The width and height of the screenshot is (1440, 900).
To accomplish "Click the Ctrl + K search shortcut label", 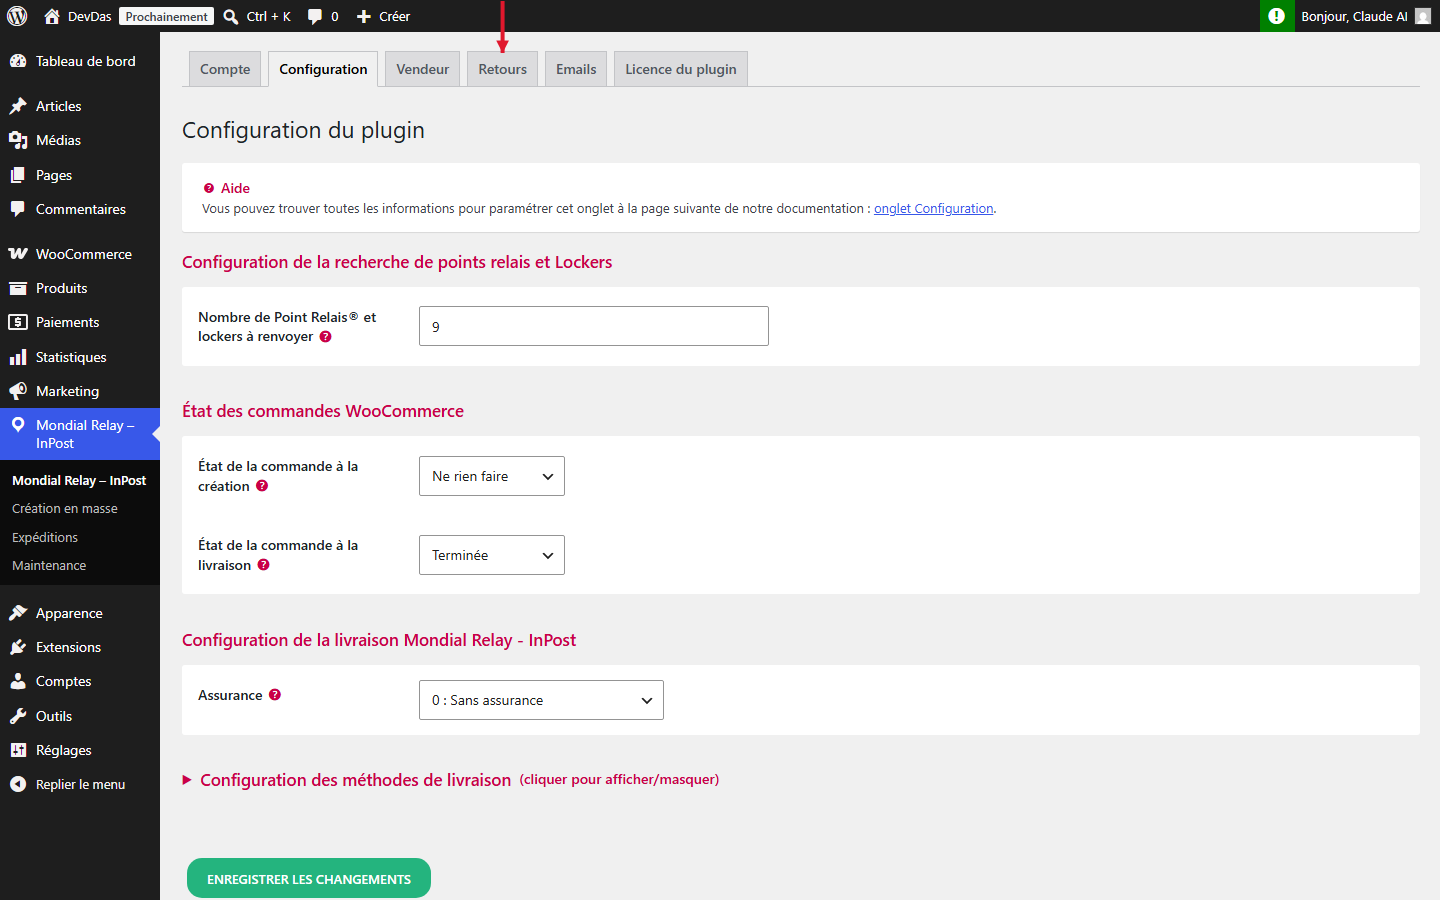I will pos(269,16).
